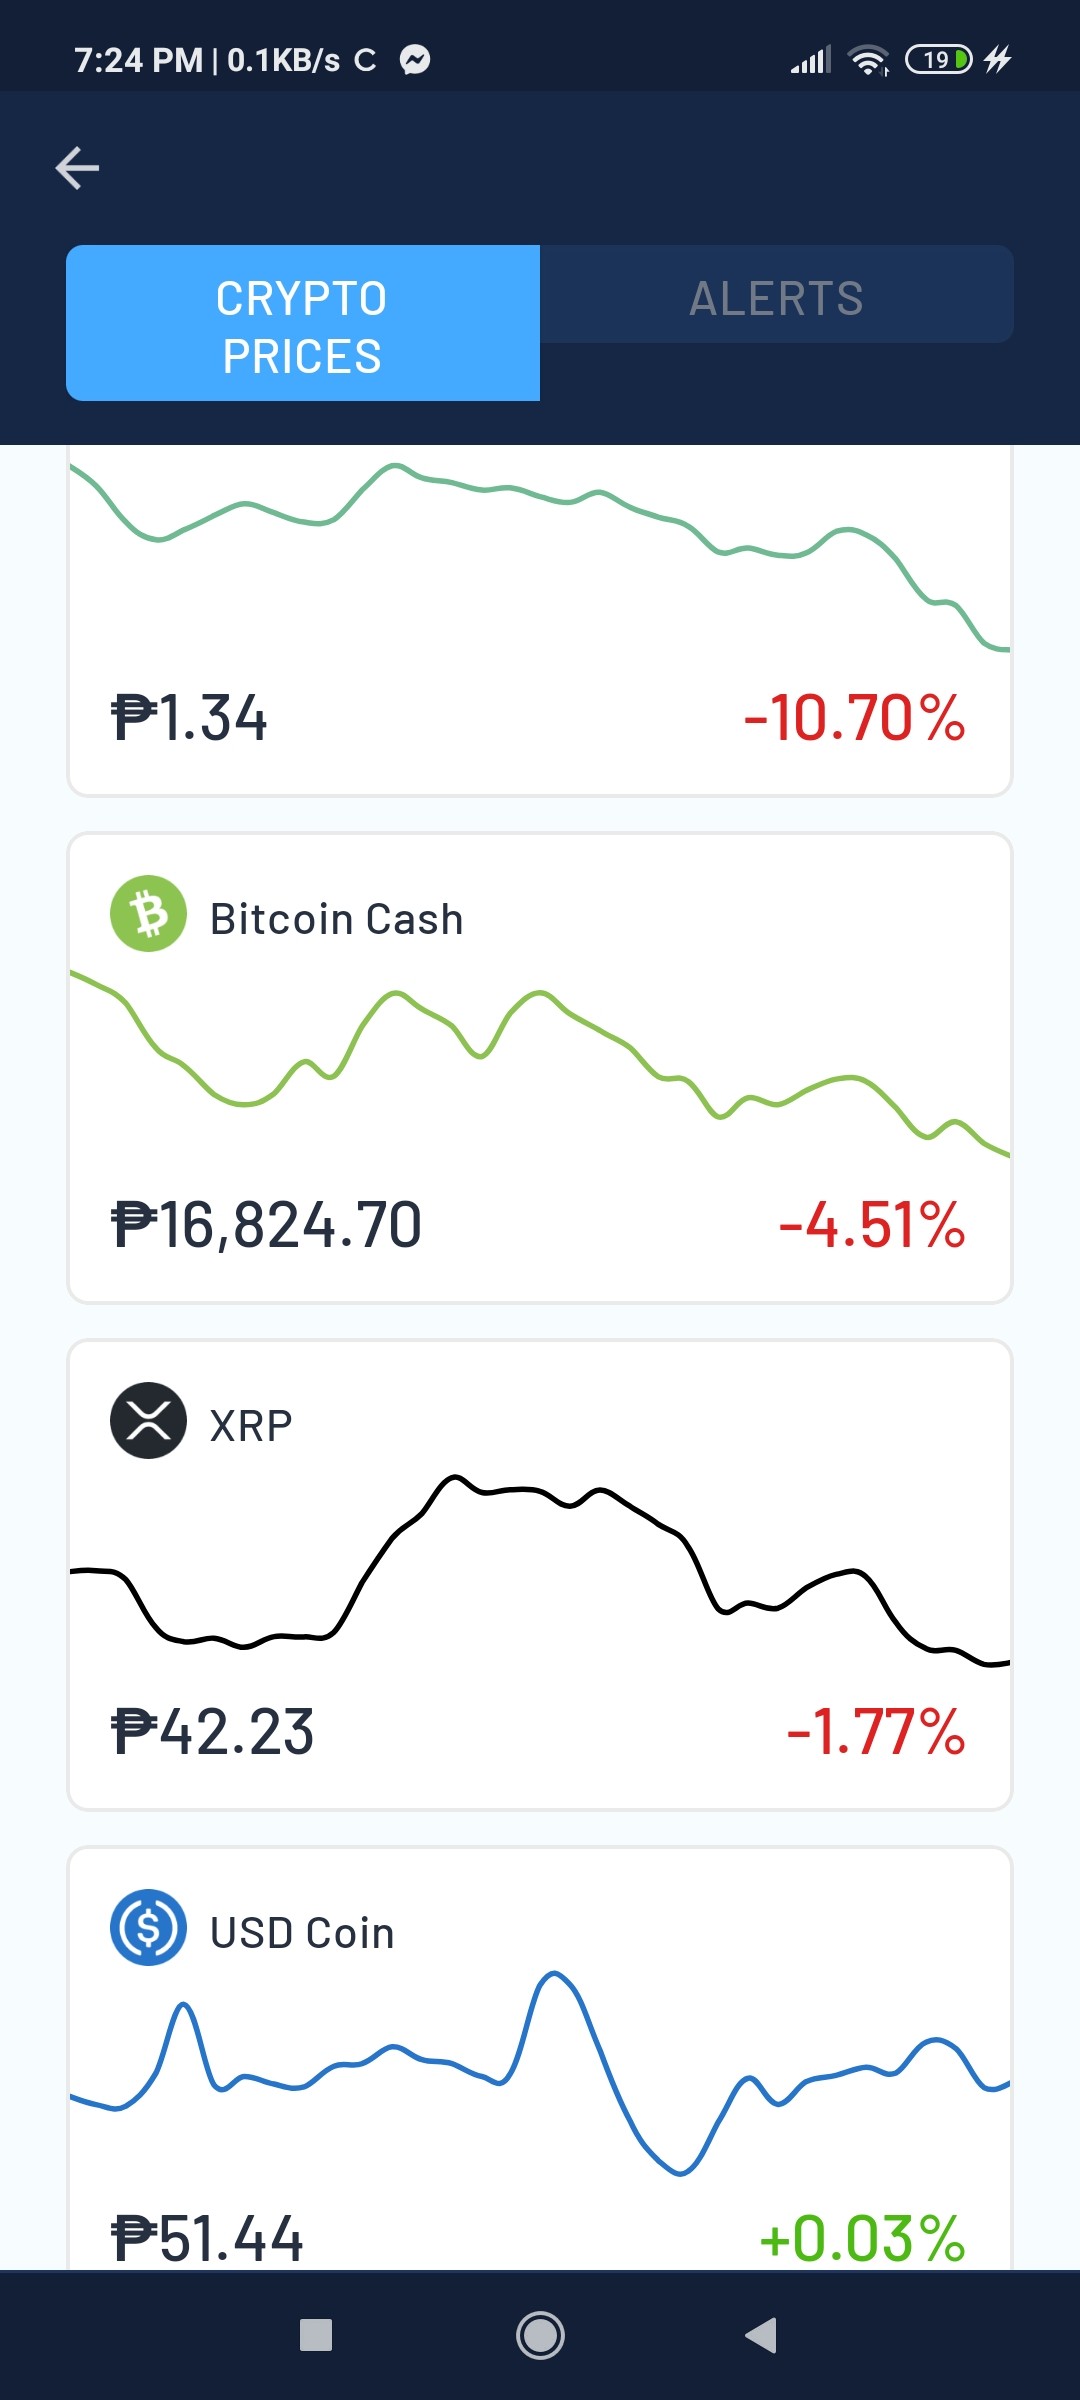Tap the Wi-Fi signal icon
The height and width of the screenshot is (2400, 1080).
pyautogui.click(x=868, y=60)
